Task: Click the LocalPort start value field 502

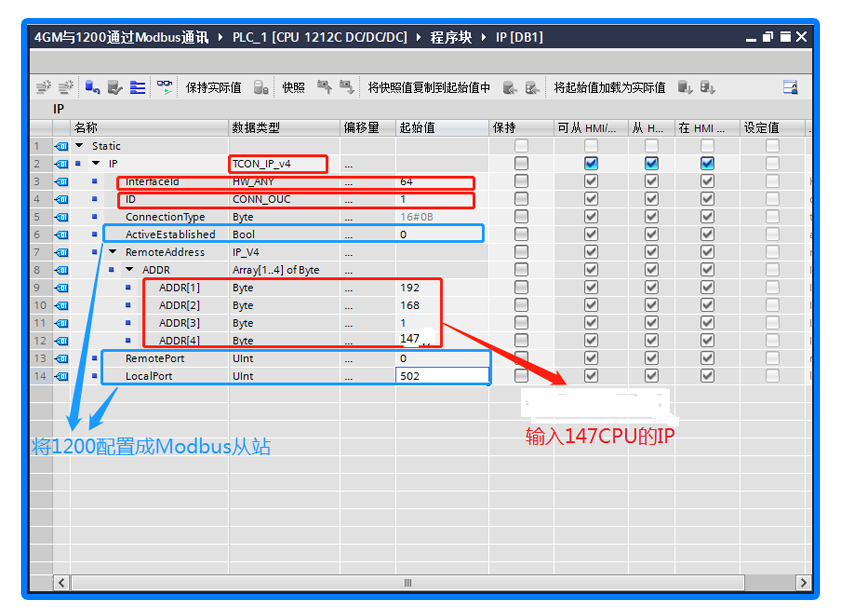Action: click(442, 376)
